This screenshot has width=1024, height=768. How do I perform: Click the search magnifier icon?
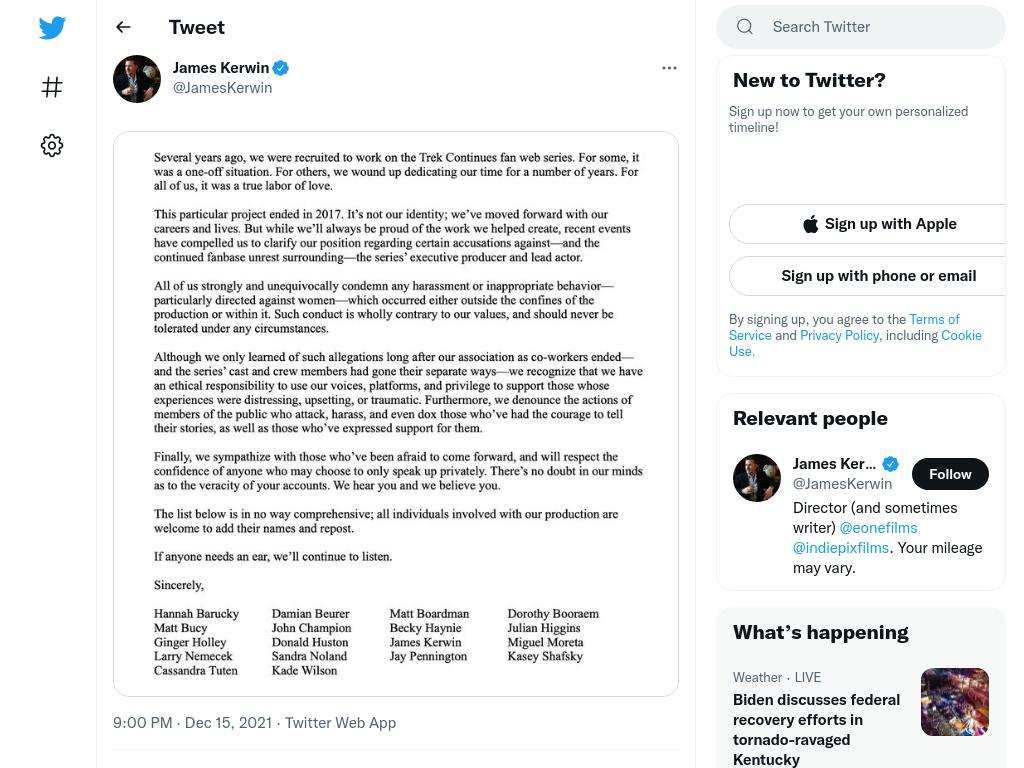(x=745, y=27)
